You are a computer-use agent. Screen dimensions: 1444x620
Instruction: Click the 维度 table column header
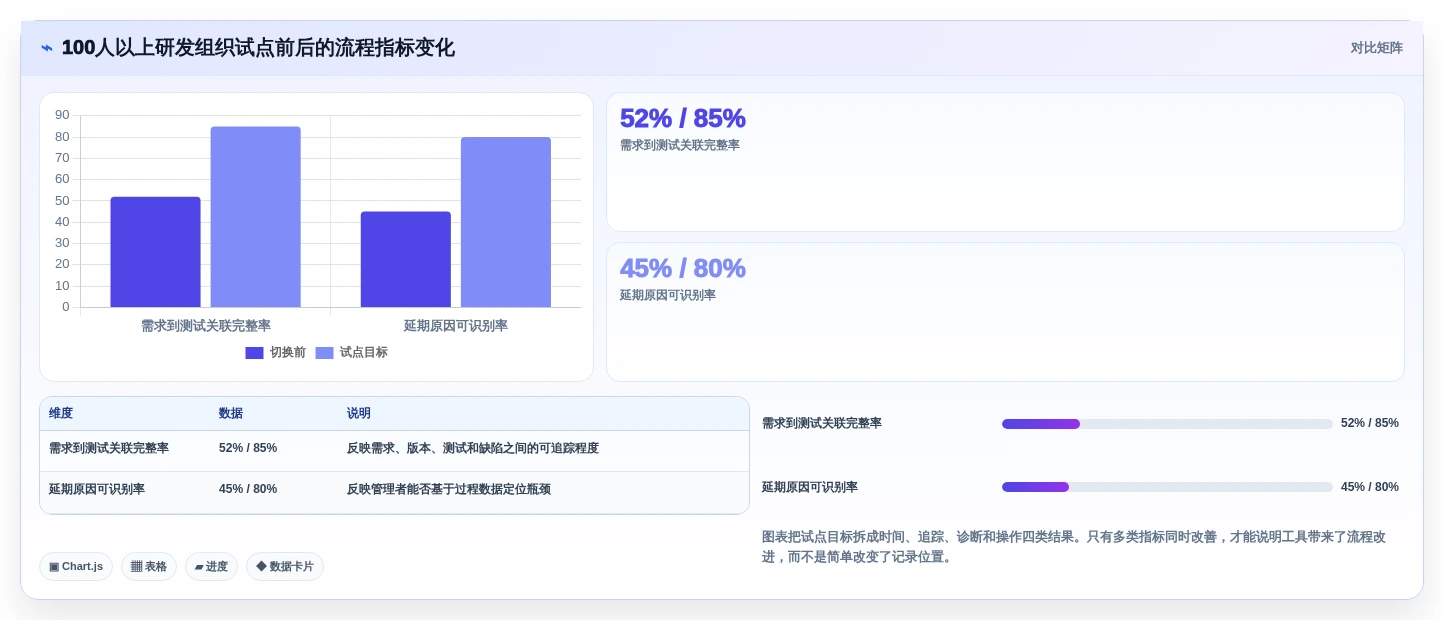point(61,413)
